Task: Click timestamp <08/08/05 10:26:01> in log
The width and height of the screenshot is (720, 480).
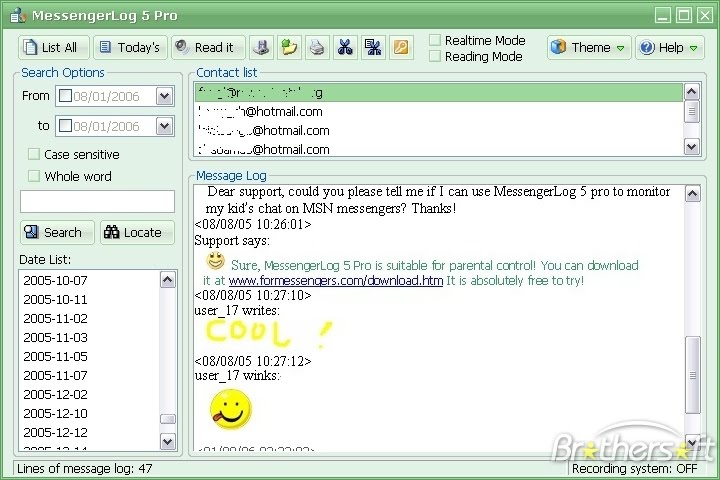Action: [253, 224]
